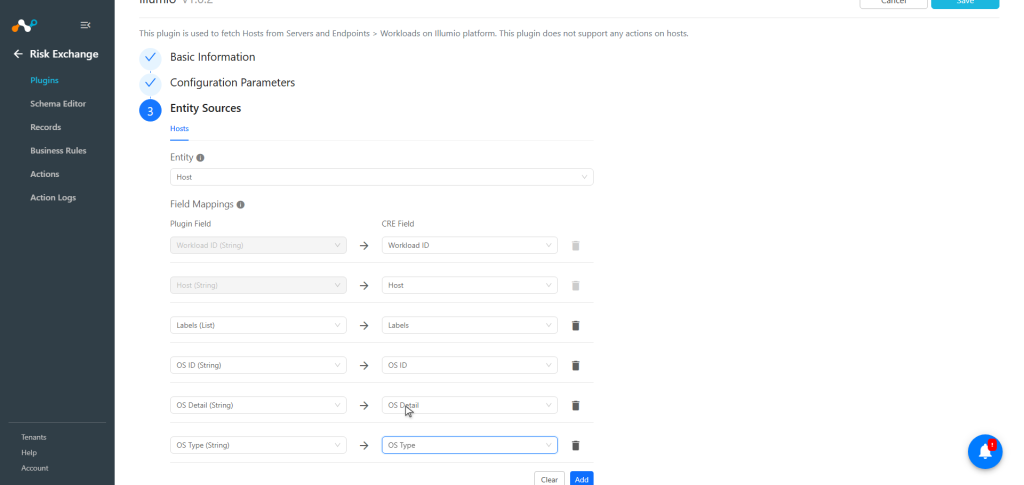Screen dimensions: 1024x485
Task: Go to Basic Information step
Action: point(212,57)
